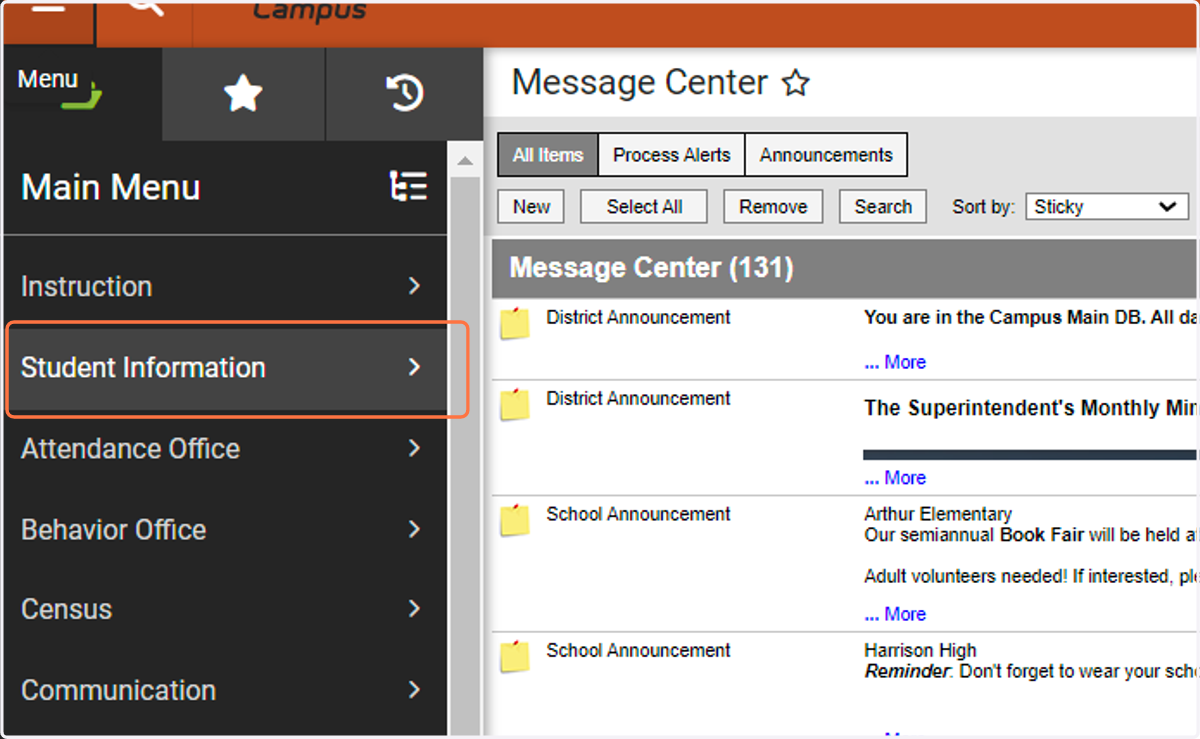Open the Sort by Sticky dropdown

1106,207
